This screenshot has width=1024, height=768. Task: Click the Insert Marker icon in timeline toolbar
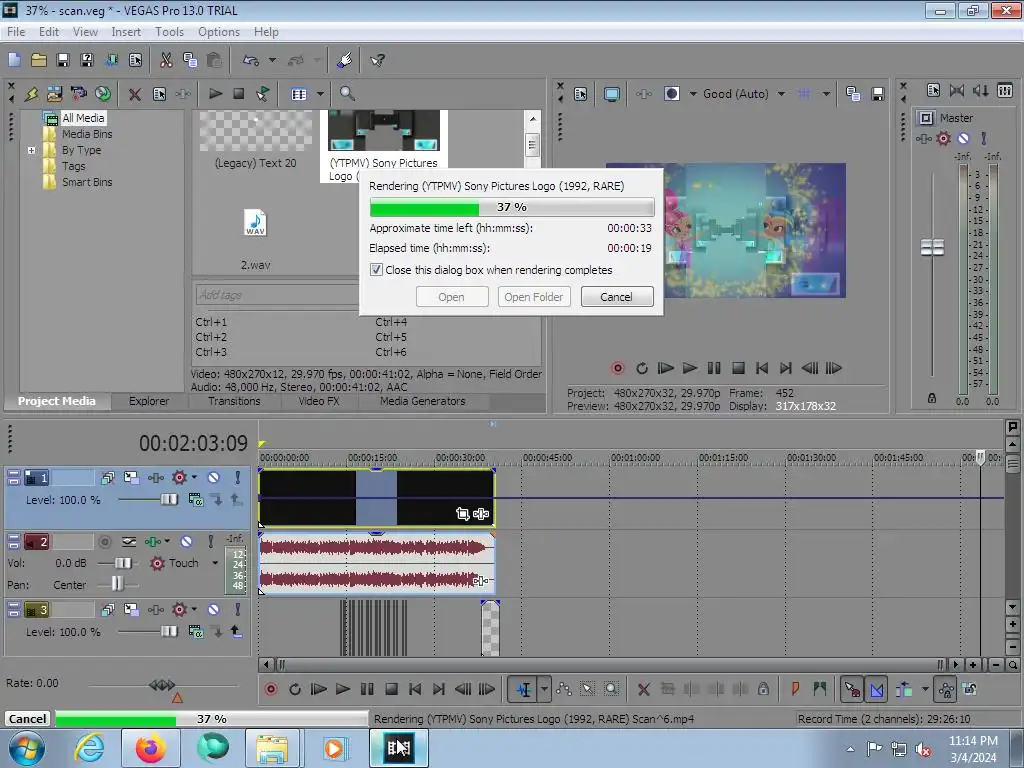point(795,689)
